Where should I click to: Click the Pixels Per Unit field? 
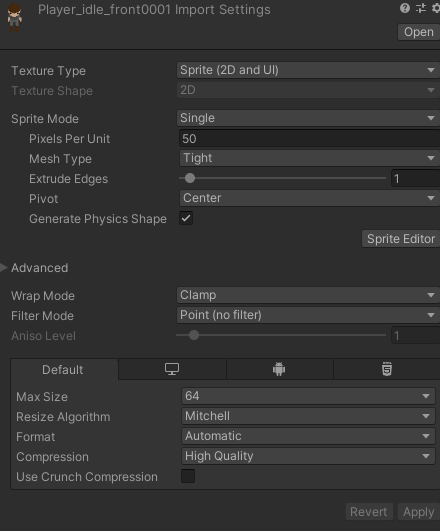(x=309, y=139)
